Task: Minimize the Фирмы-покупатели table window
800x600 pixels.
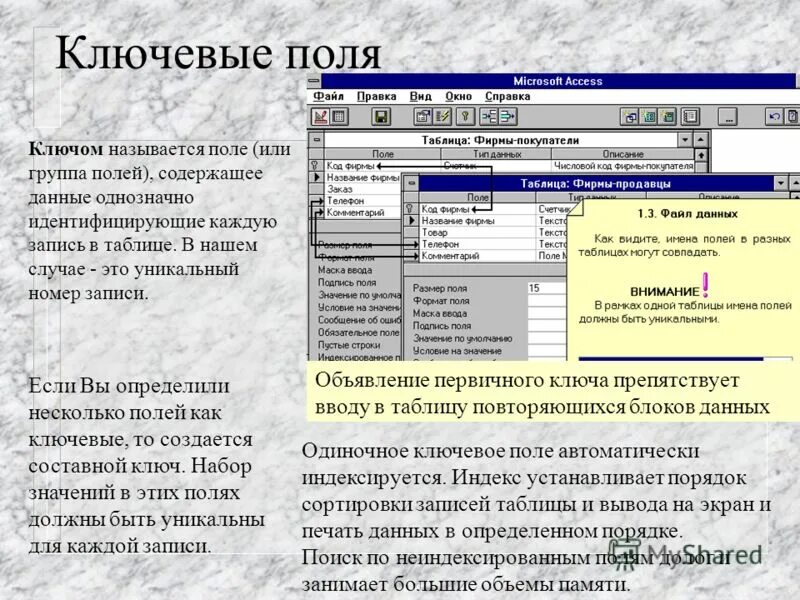Action: (685, 139)
